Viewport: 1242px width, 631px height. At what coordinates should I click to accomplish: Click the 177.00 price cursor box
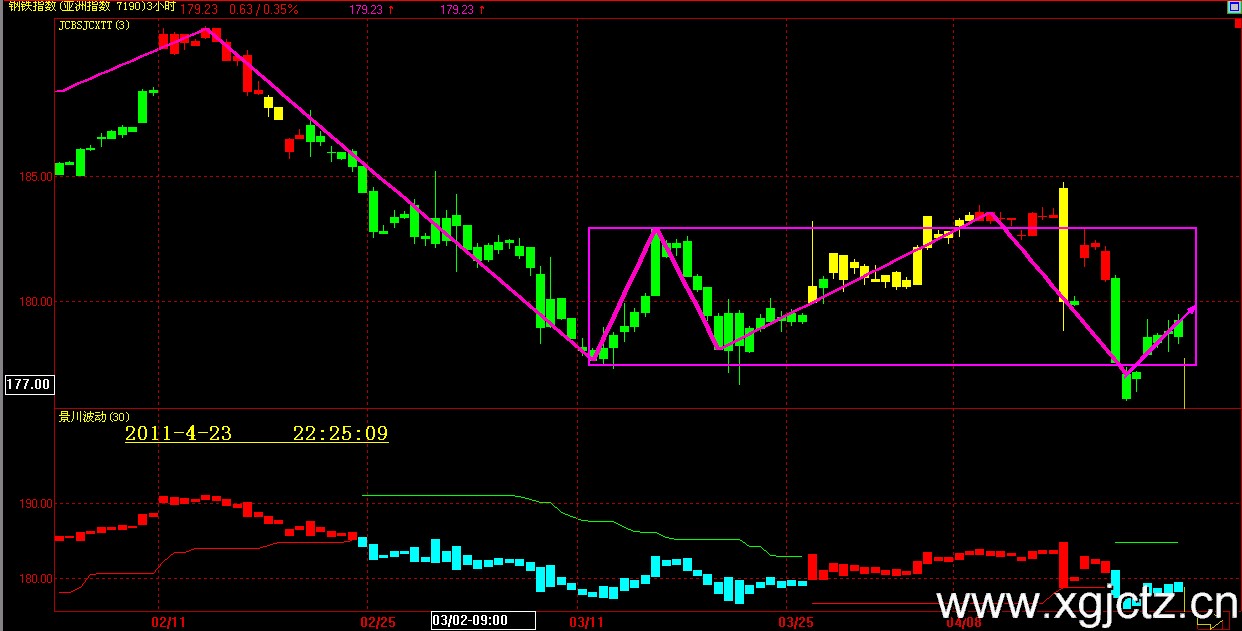point(28,384)
